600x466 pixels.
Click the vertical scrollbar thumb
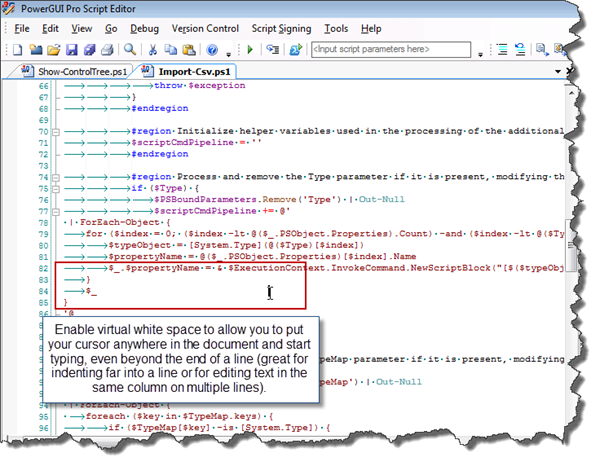point(571,245)
